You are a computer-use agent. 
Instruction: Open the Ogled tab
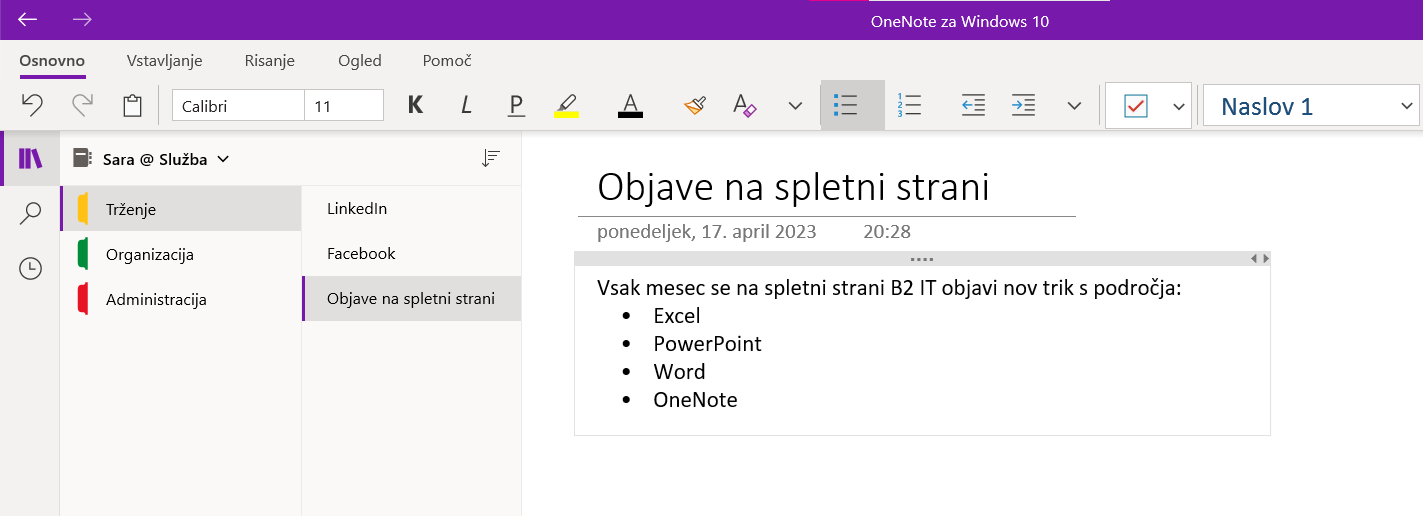coord(360,61)
